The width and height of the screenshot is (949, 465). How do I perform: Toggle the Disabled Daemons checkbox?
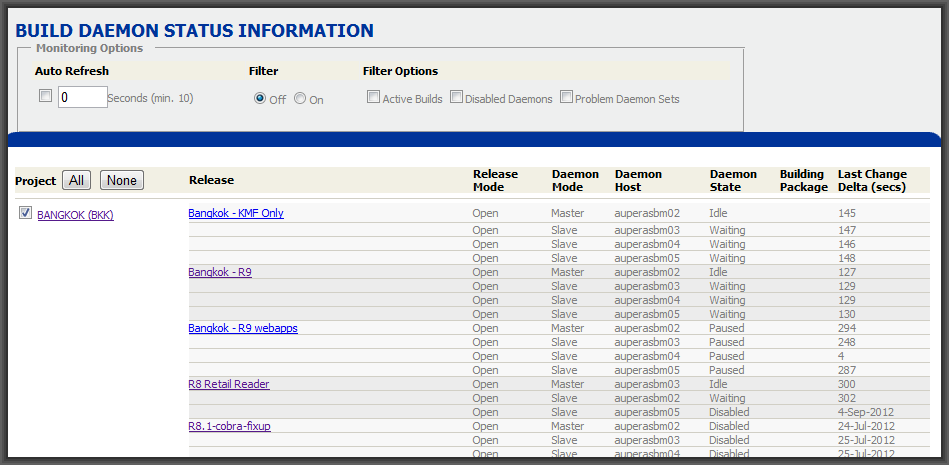click(x=456, y=98)
